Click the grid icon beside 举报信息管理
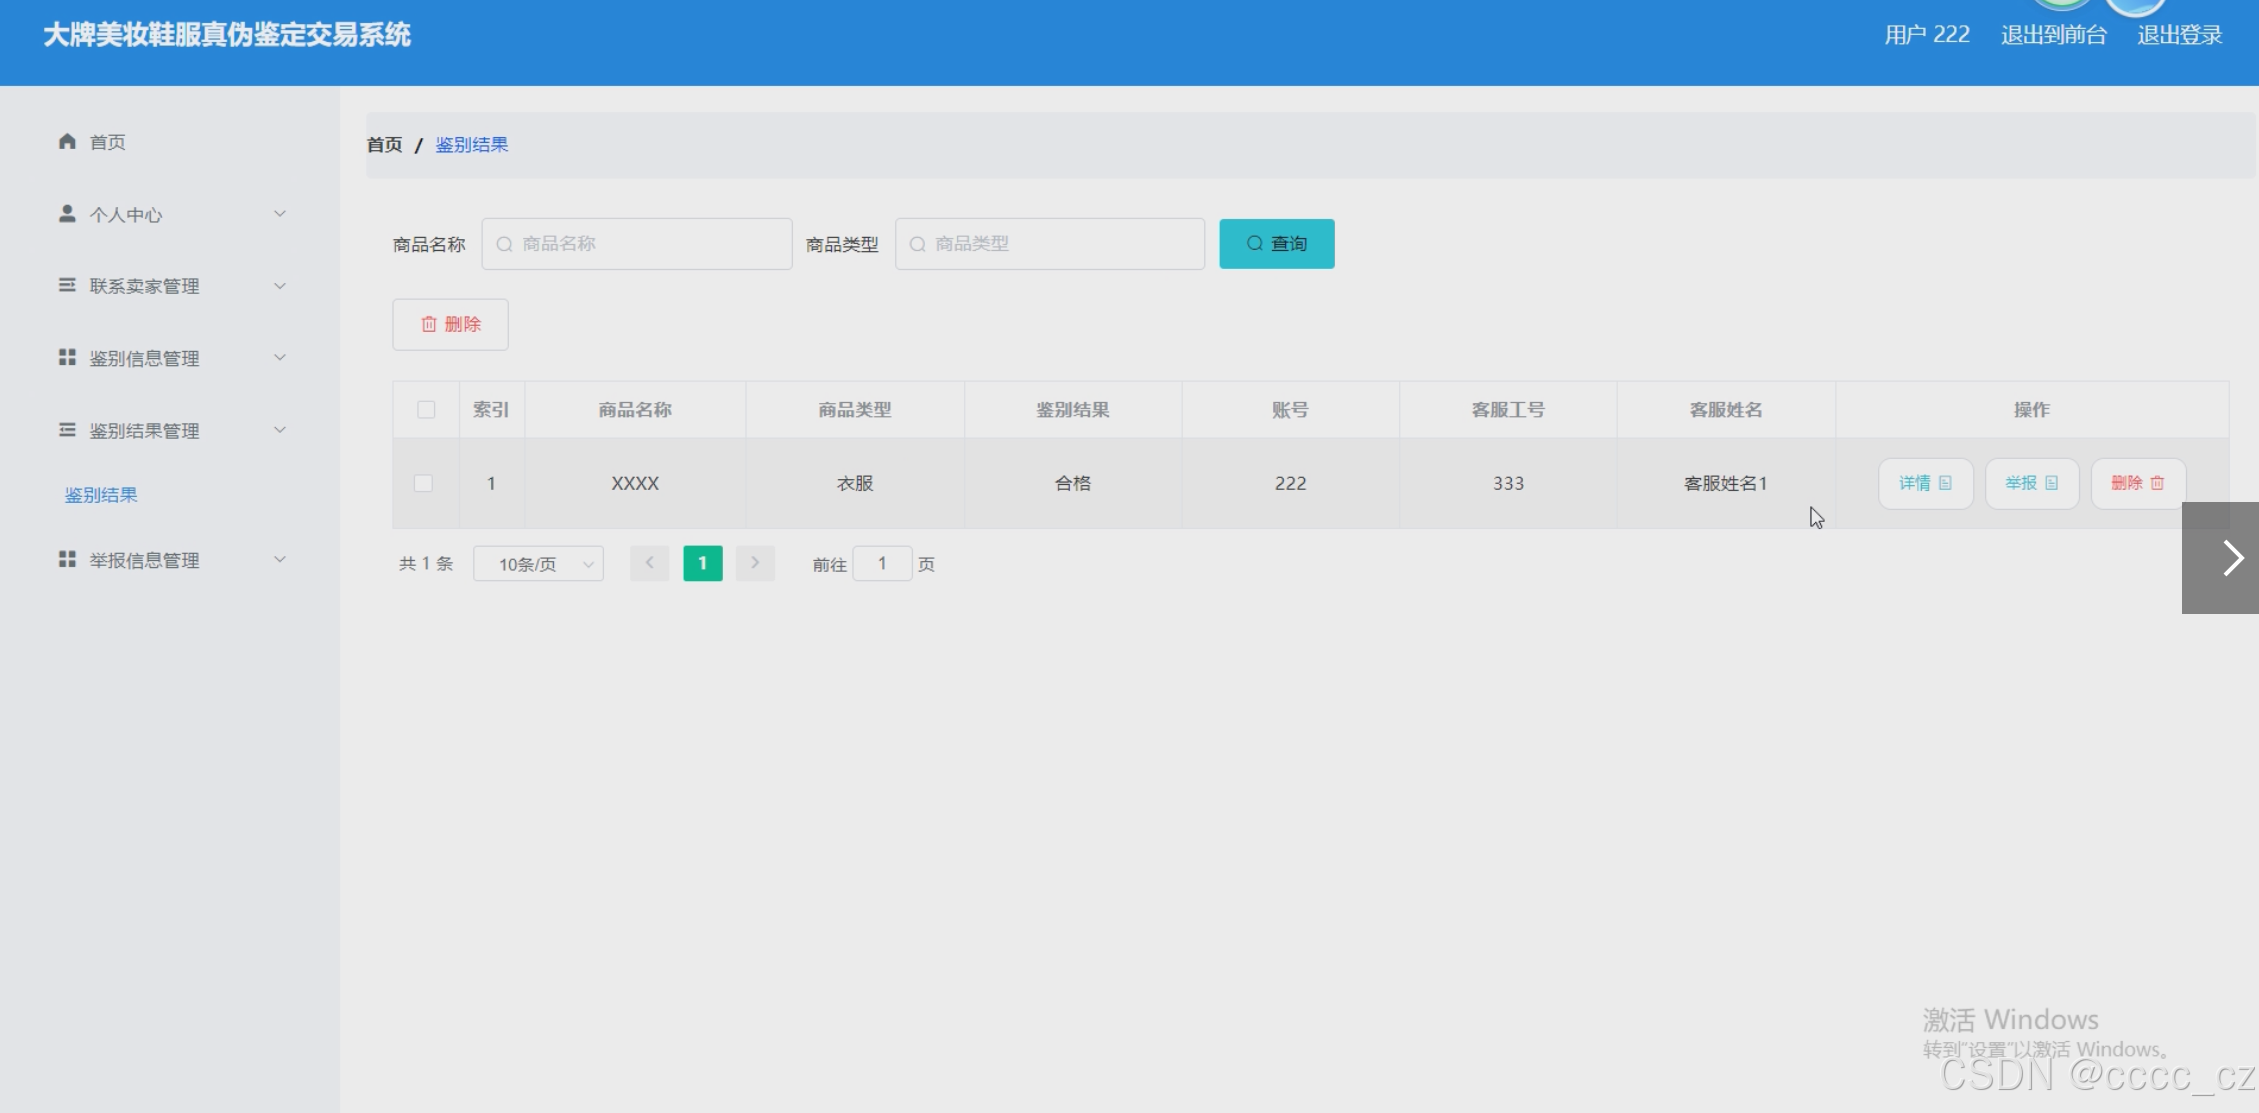2259x1113 pixels. coord(67,559)
